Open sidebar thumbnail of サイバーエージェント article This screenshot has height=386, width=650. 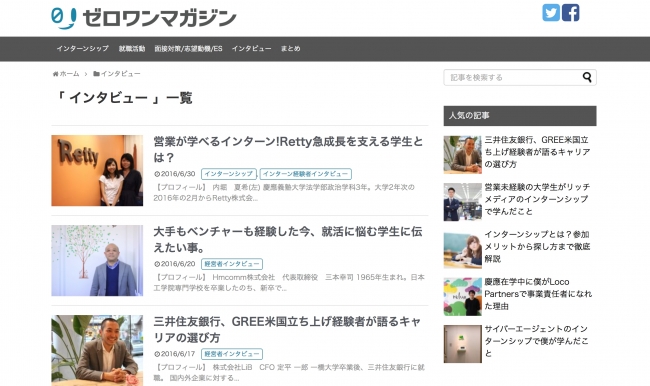click(x=463, y=344)
